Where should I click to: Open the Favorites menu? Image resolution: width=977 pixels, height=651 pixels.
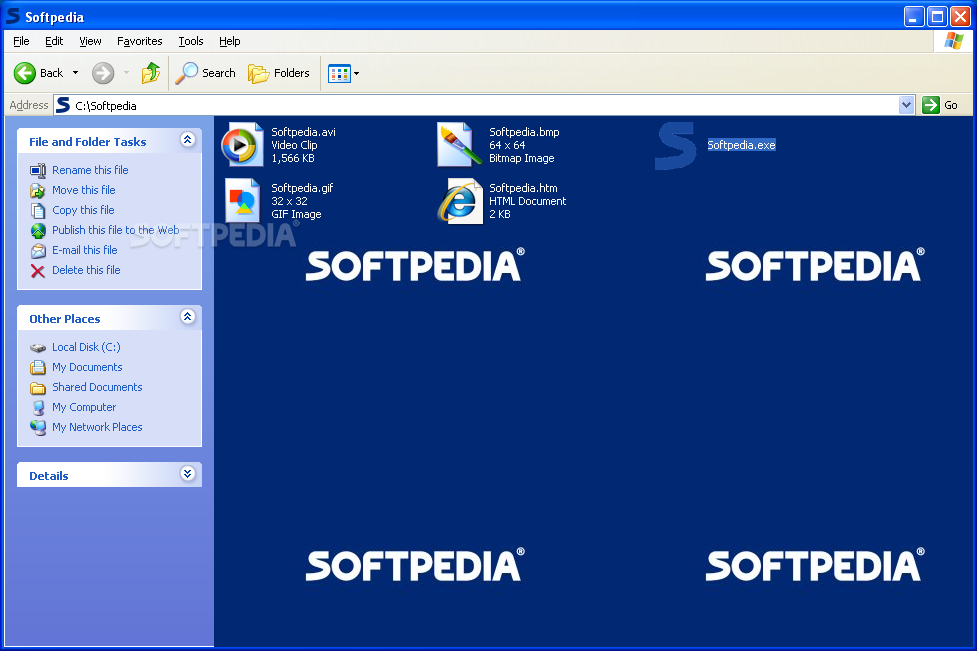[x=140, y=41]
